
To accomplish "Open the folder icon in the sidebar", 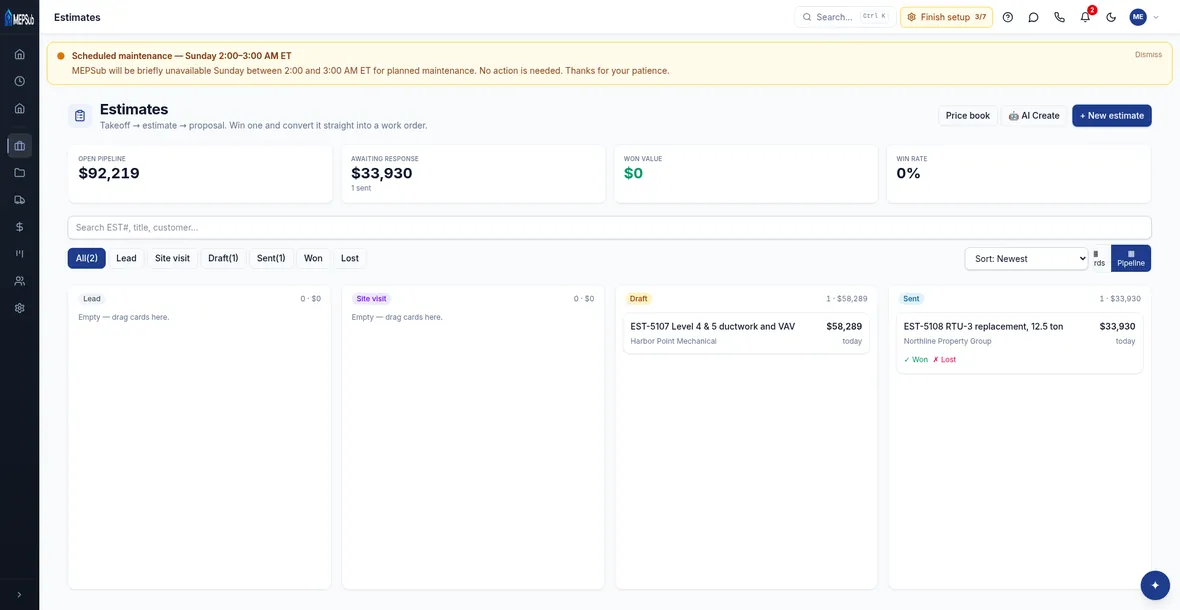I will (20, 173).
